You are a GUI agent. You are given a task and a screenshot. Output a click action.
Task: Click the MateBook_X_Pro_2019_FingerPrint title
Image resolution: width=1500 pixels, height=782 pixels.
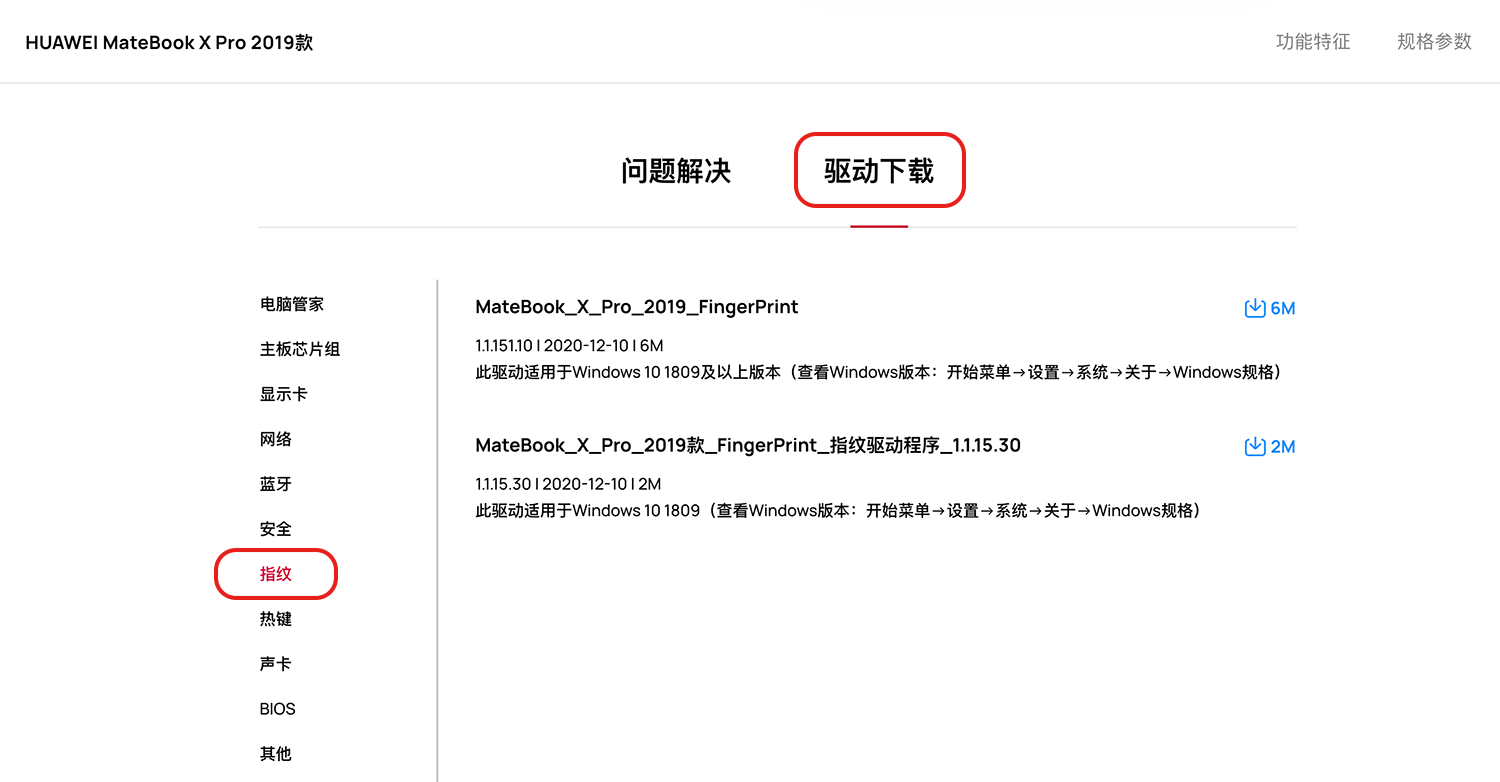pos(637,307)
